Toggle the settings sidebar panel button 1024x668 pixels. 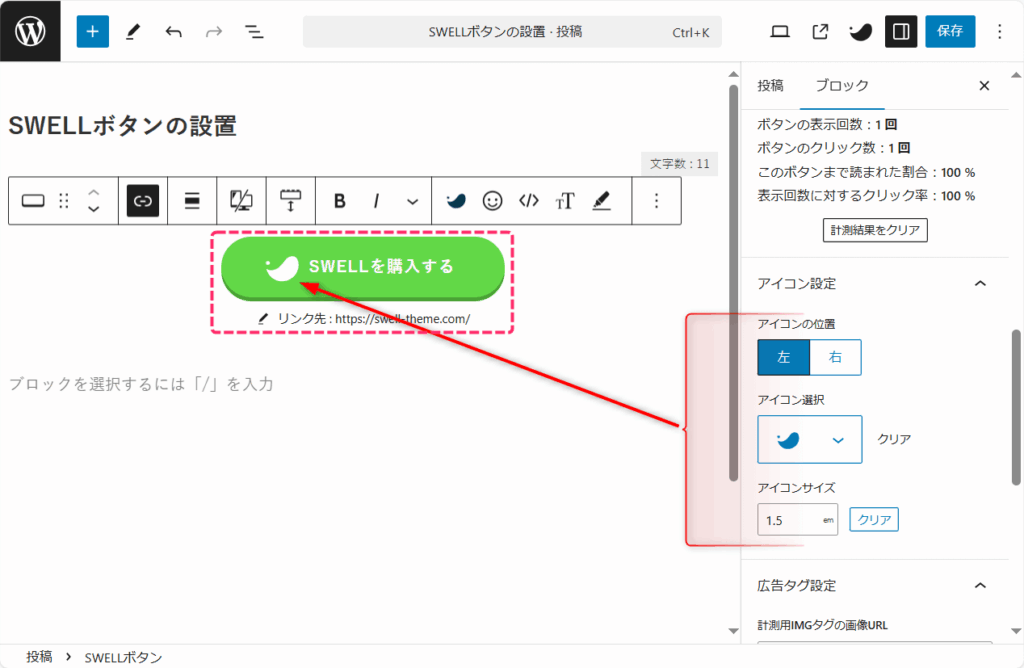[900, 31]
